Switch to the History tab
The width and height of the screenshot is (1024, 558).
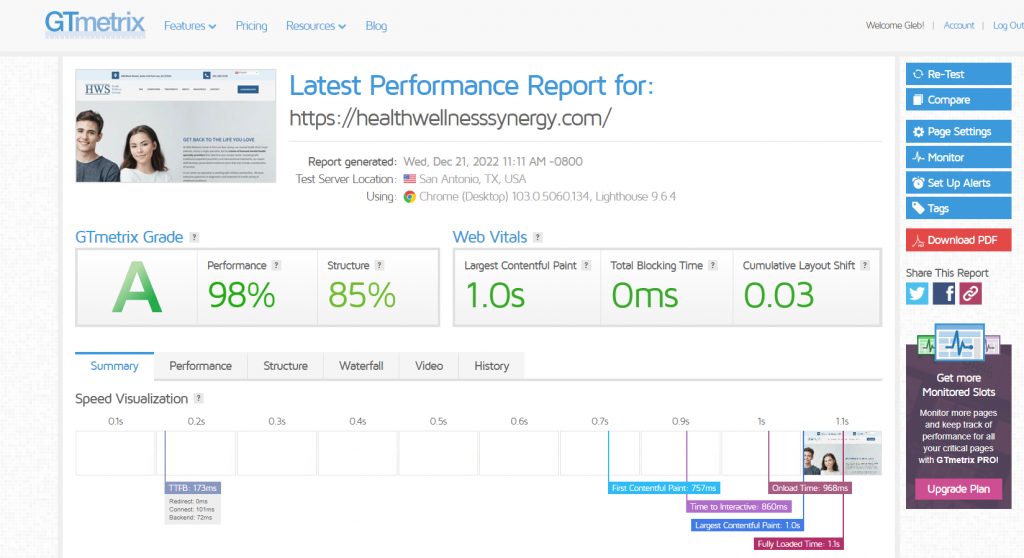tap(492, 366)
